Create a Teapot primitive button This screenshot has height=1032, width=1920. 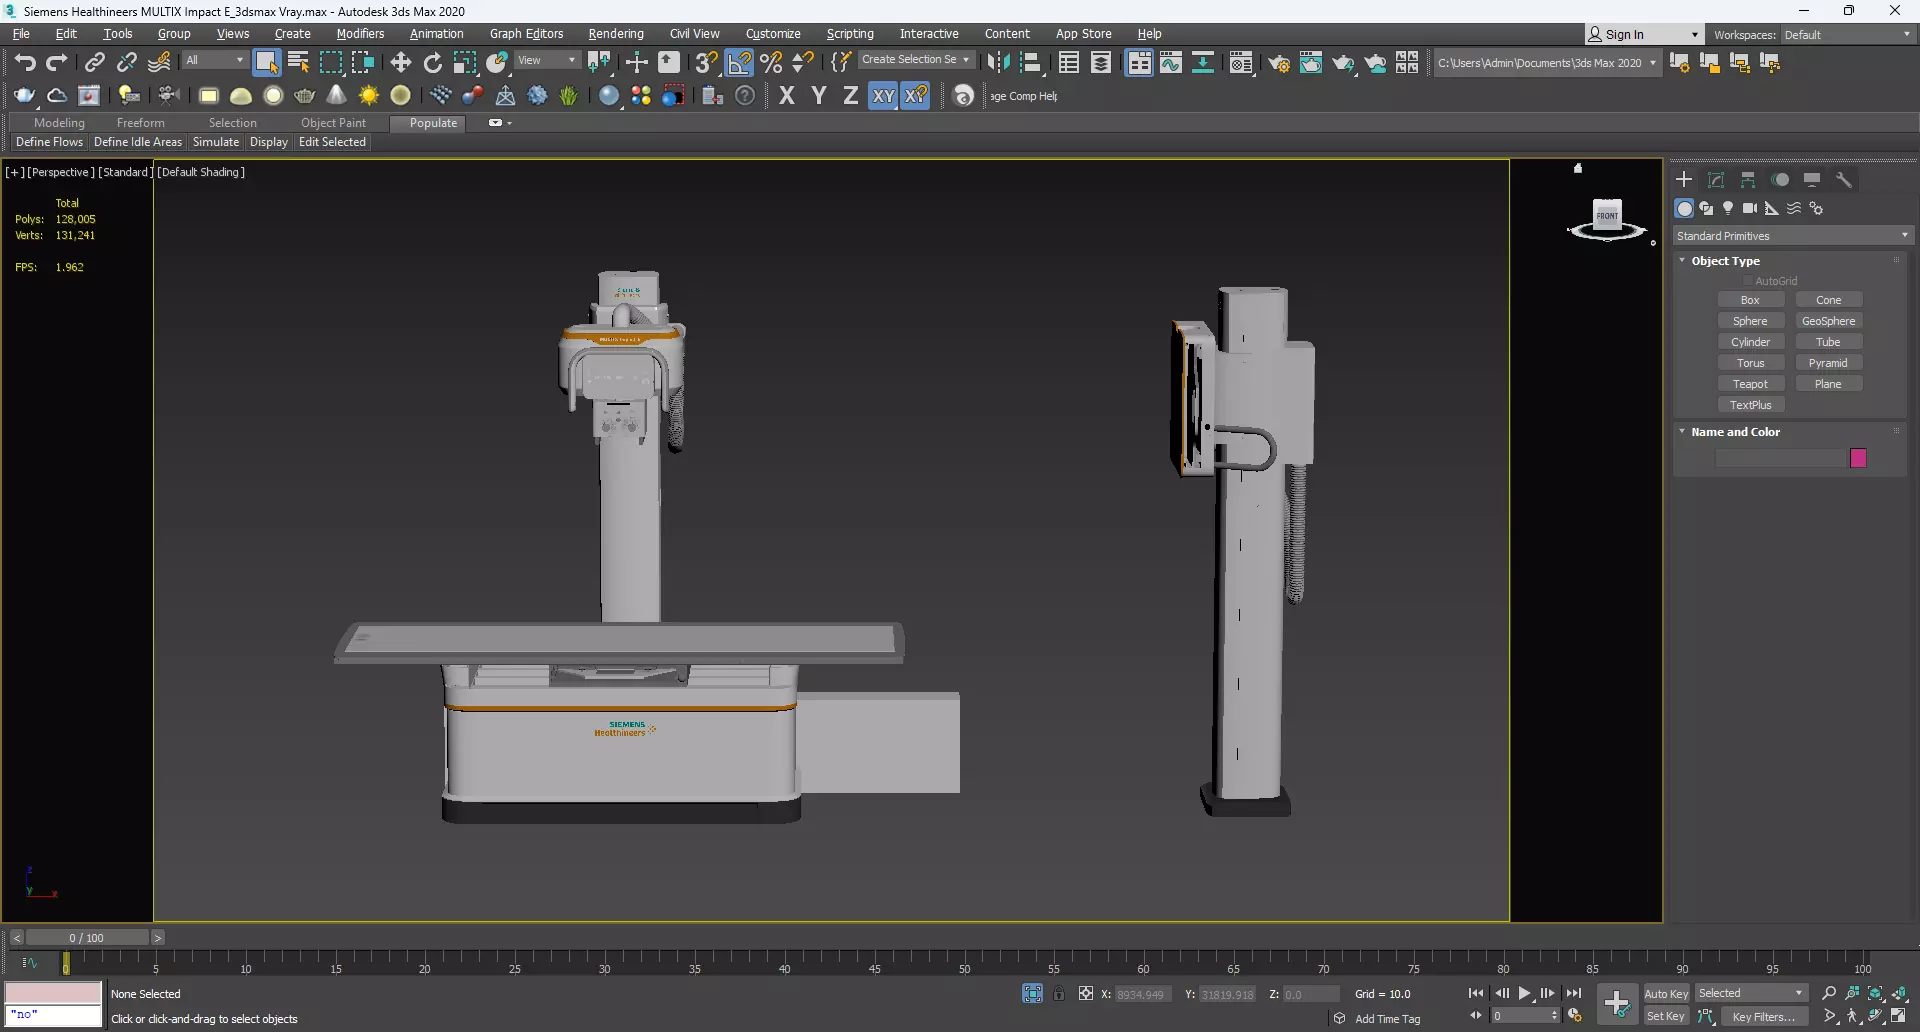(x=1750, y=384)
